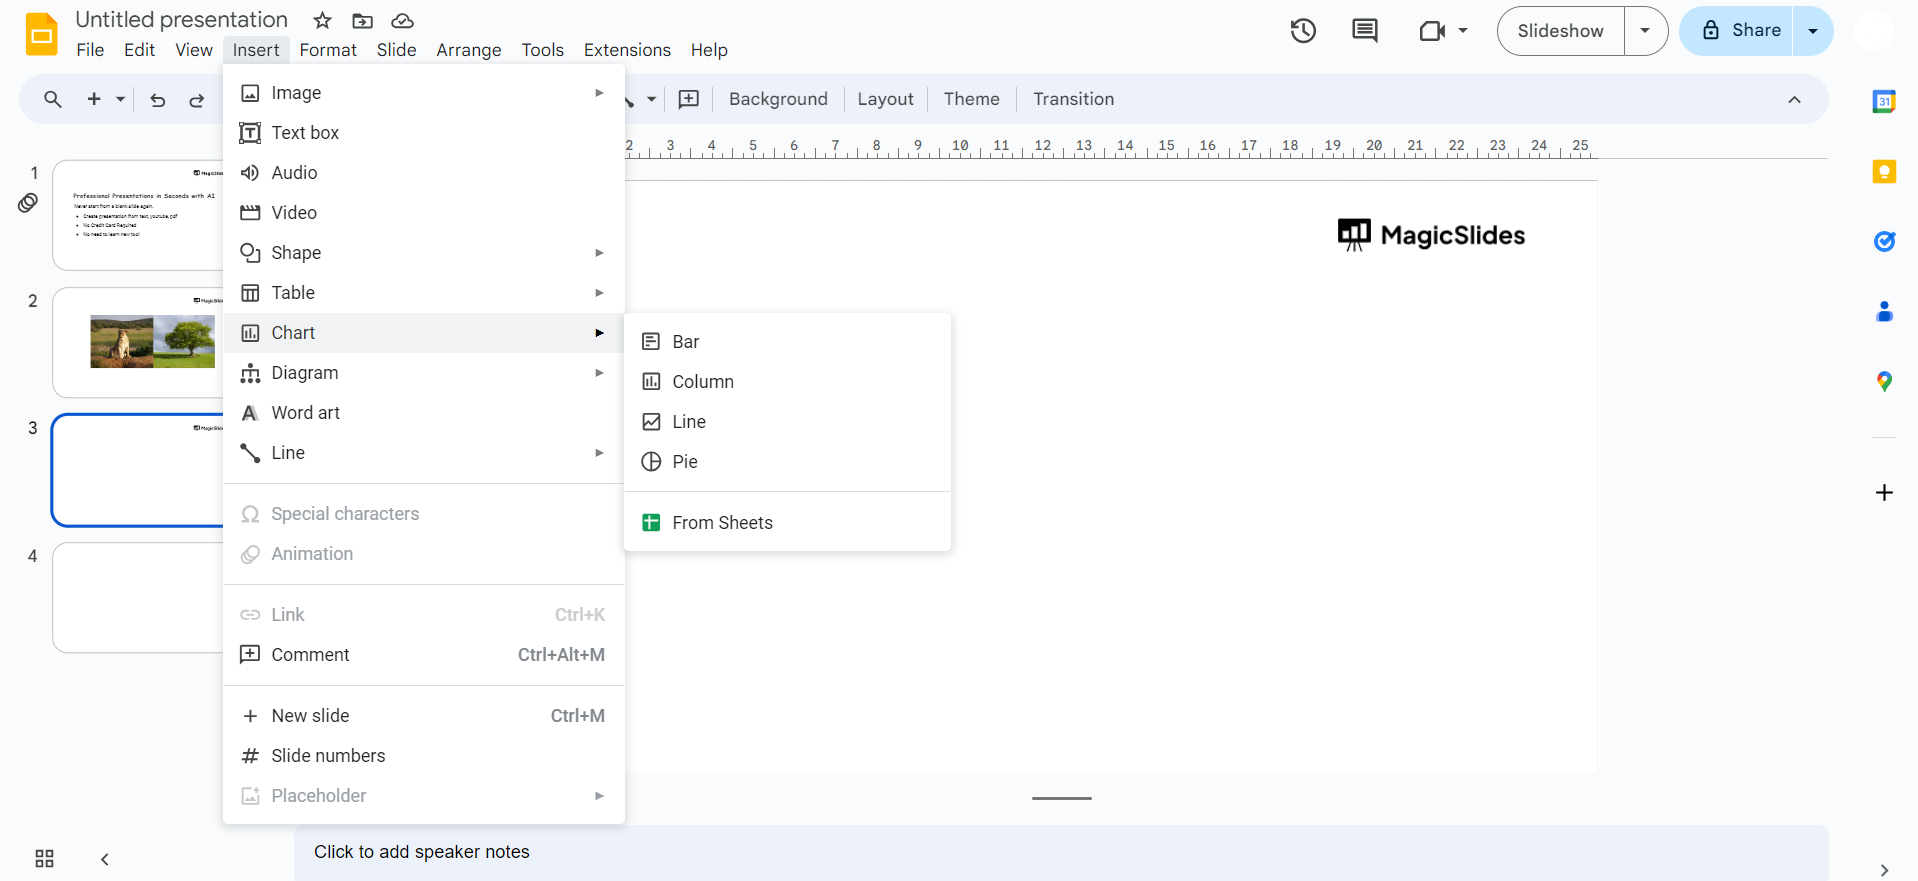Open version history clock icon
This screenshot has width=1918, height=881.
click(1303, 31)
